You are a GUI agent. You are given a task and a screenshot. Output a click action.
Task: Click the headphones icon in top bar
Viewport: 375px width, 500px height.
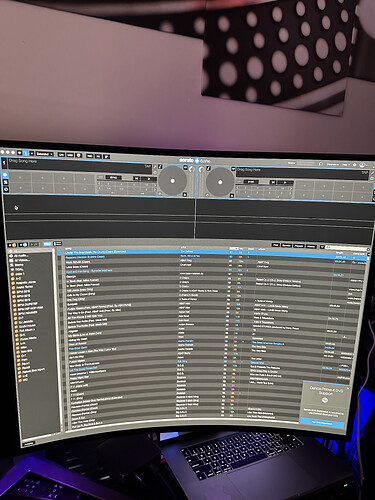click(321, 164)
